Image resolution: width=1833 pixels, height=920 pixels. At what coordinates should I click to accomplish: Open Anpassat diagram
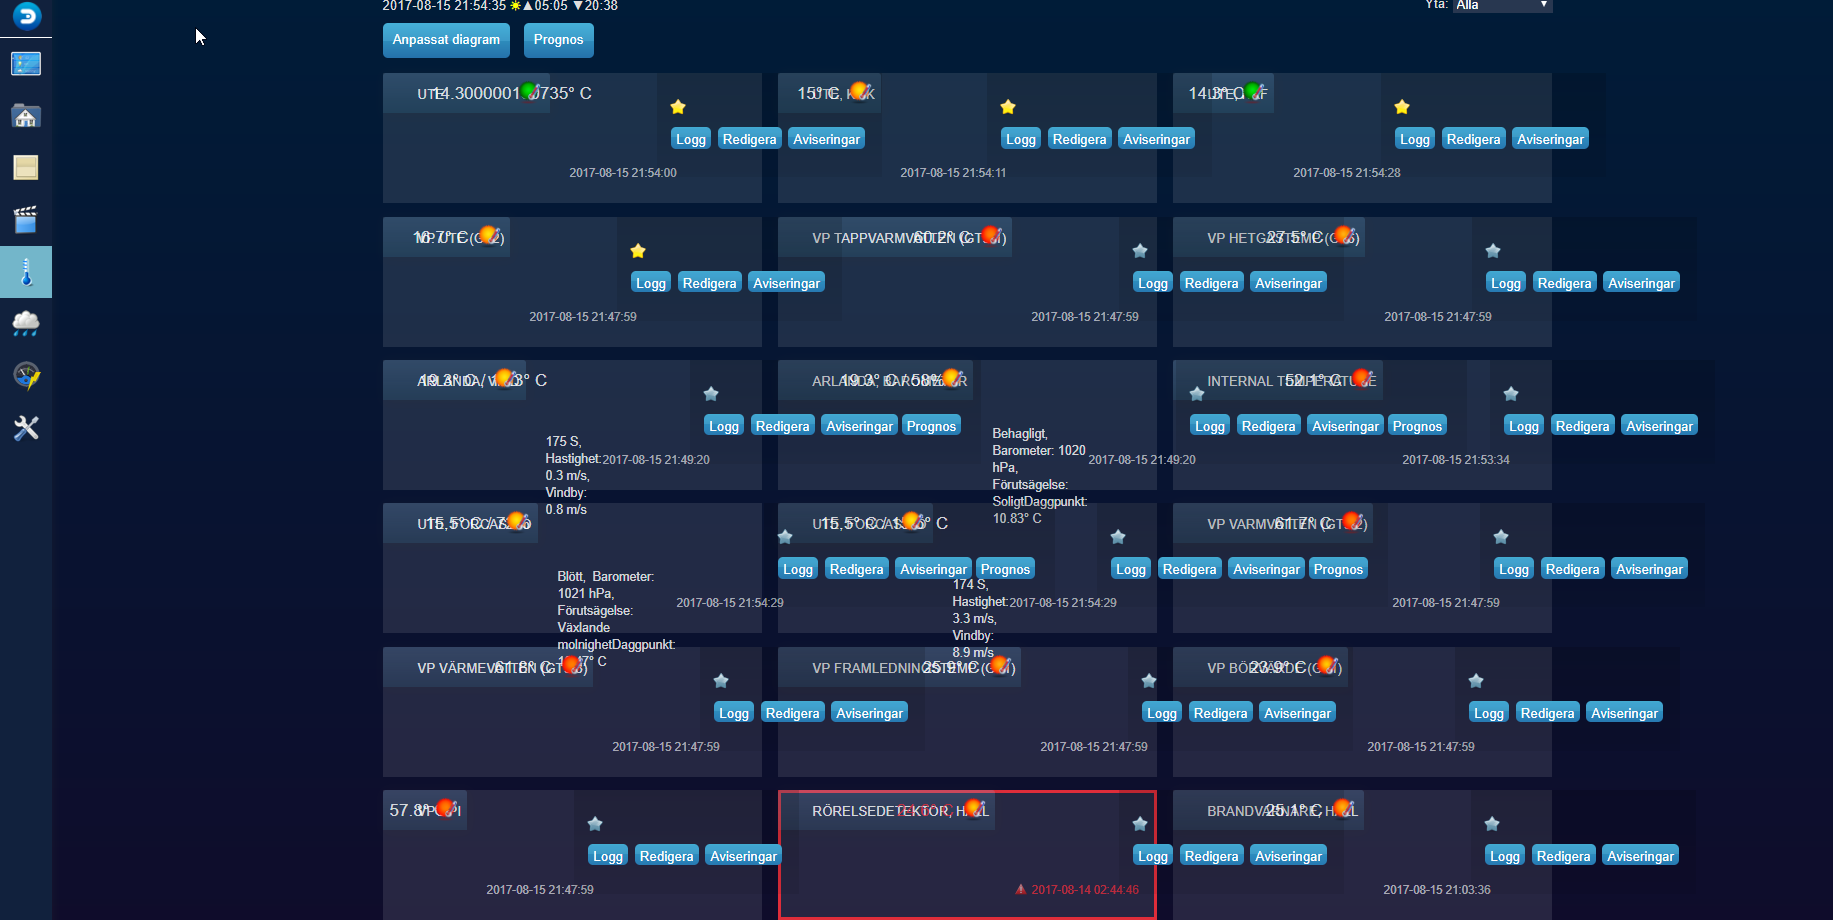446,40
